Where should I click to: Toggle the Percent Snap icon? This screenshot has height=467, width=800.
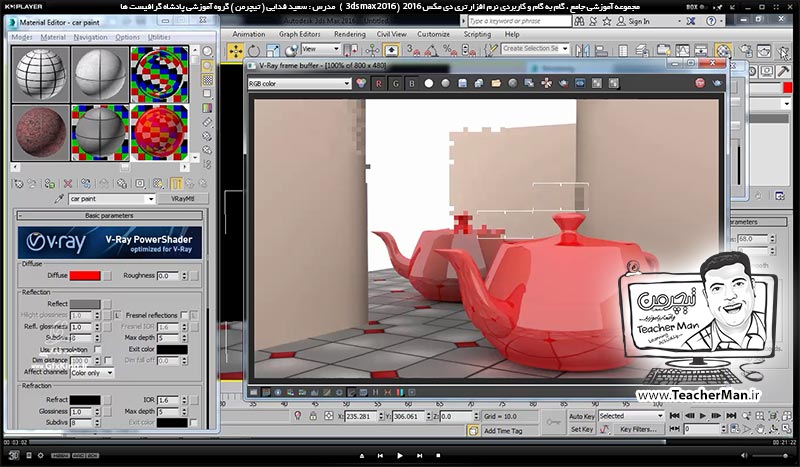point(449,50)
